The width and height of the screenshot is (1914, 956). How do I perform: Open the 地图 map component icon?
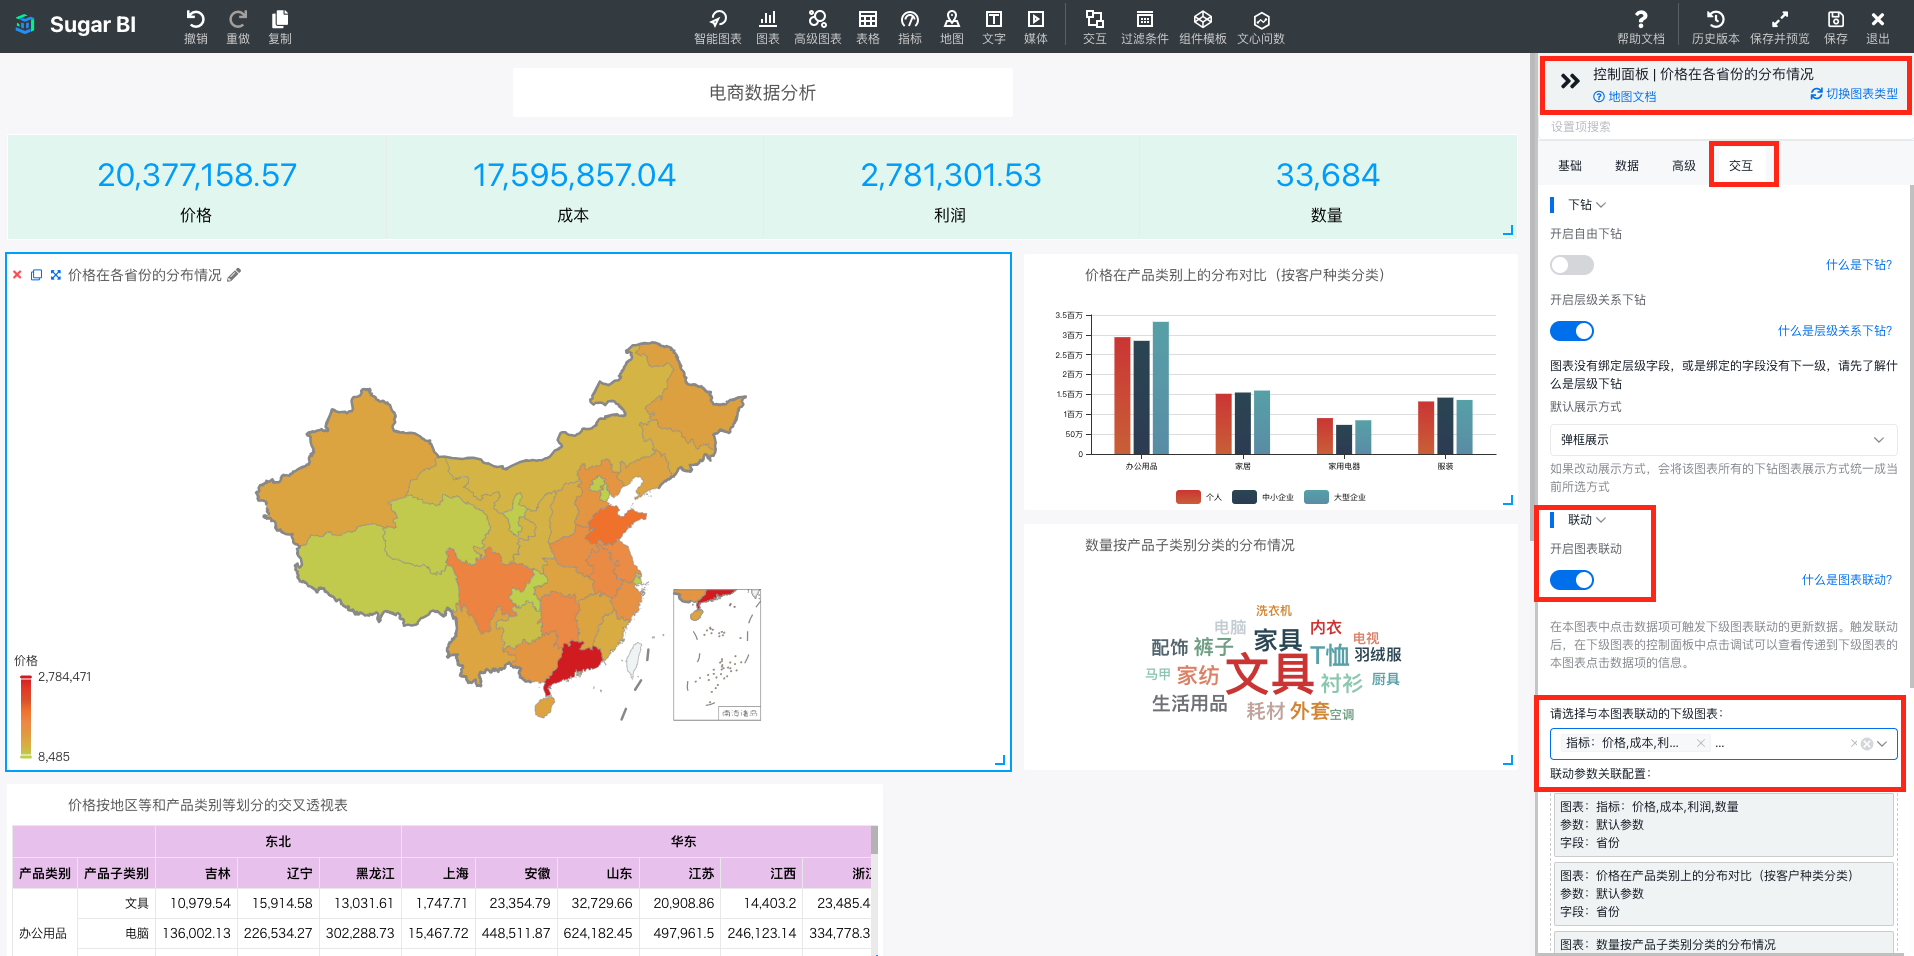952,19
